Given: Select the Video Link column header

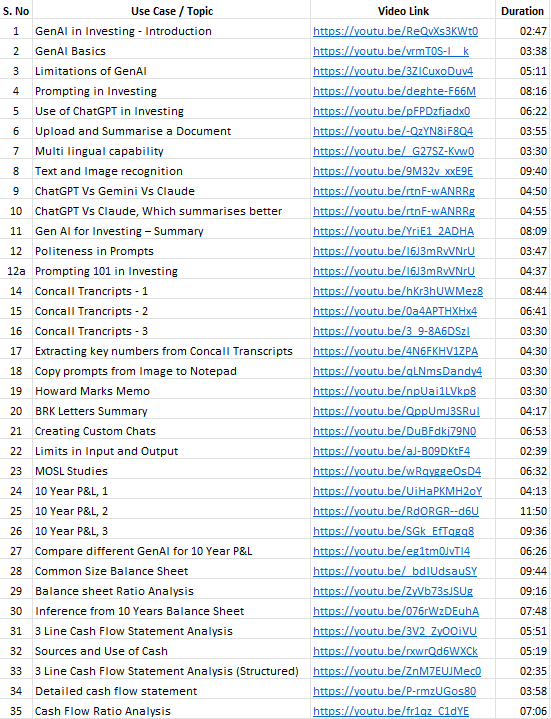Looking at the screenshot, I should (403, 11).
